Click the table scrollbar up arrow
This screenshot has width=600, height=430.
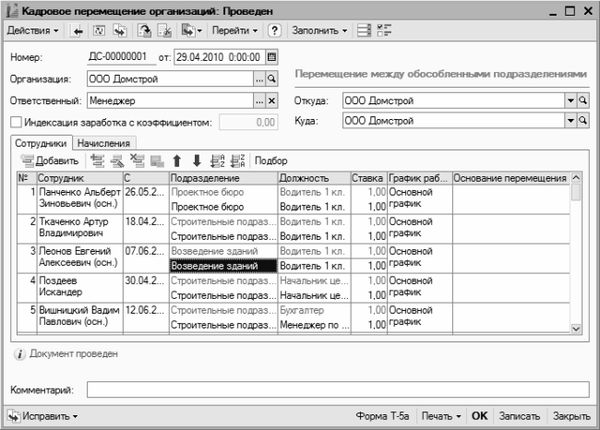[x=576, y=178]
